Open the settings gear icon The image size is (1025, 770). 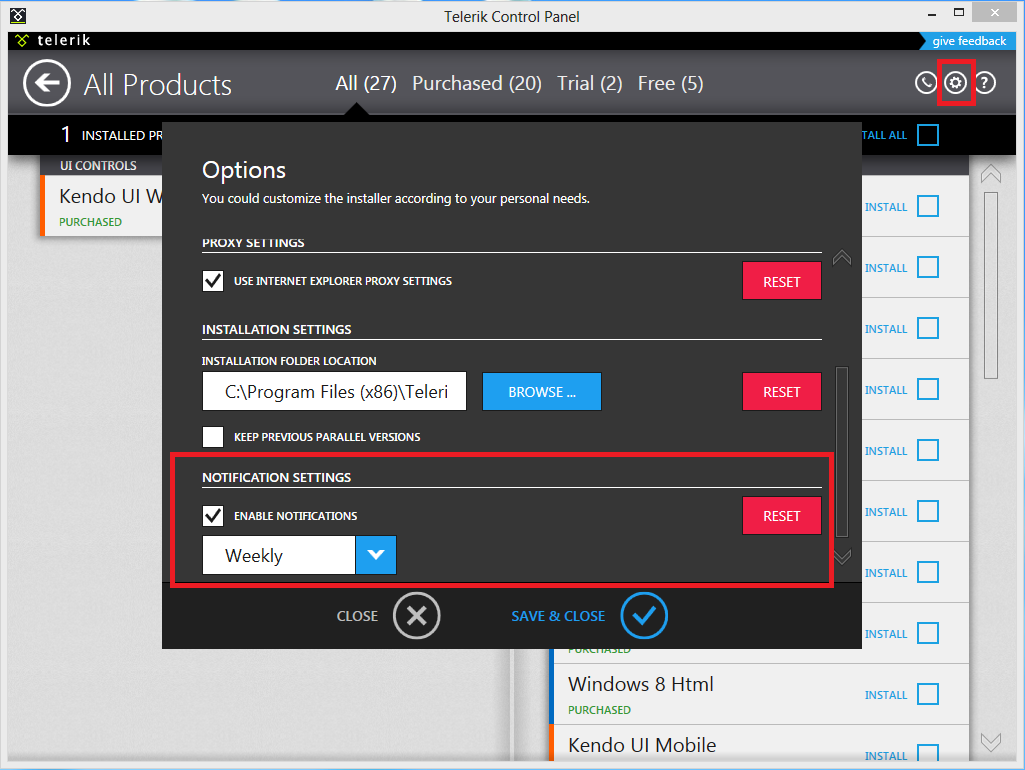coord(956,83)
